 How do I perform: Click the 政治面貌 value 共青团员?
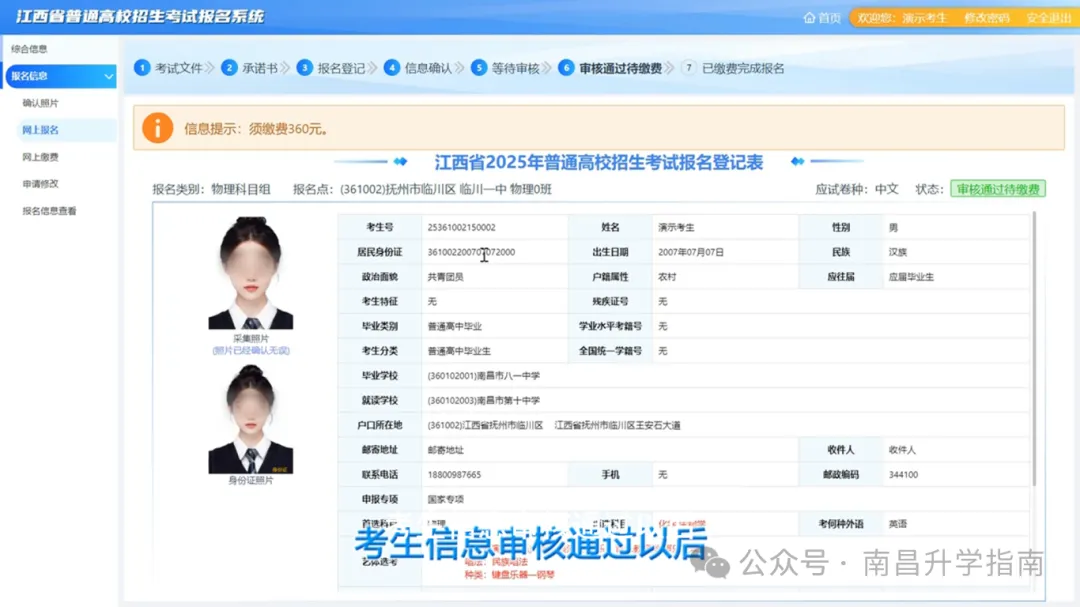tap(446, 277)
